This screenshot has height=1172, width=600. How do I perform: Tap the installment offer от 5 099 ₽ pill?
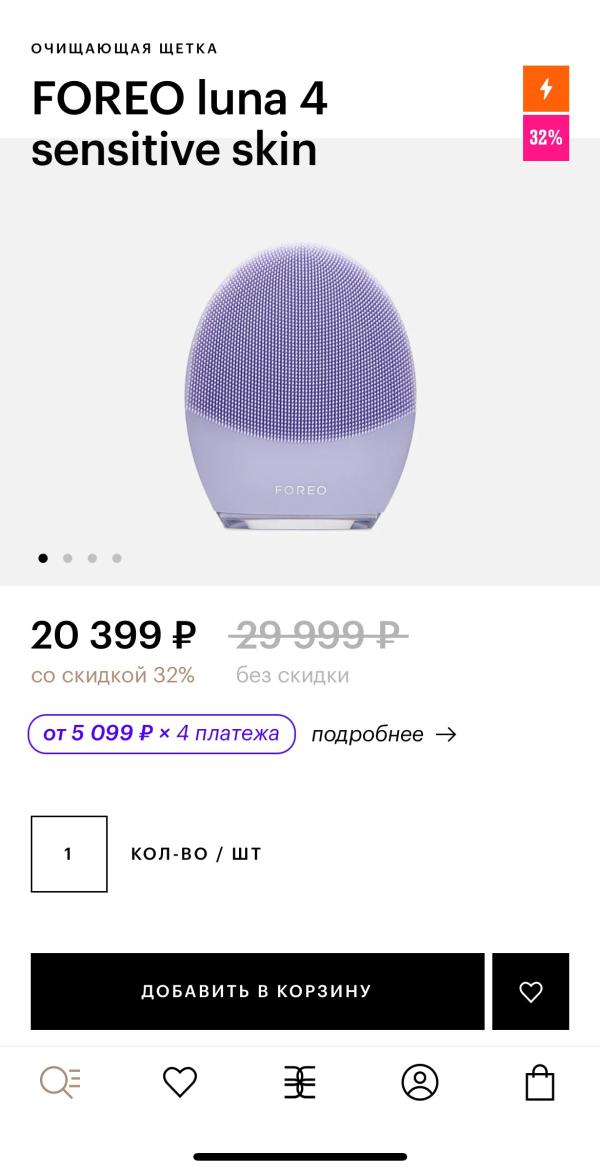tap(162, 734)
